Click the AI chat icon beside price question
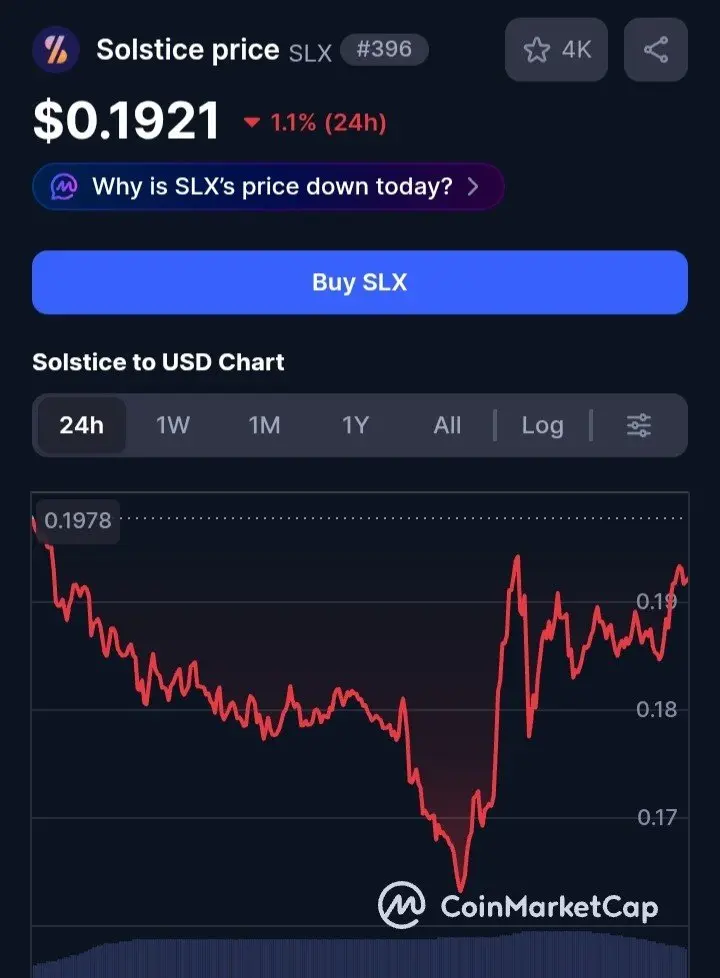The image size is (720, 978). (64, 186)
